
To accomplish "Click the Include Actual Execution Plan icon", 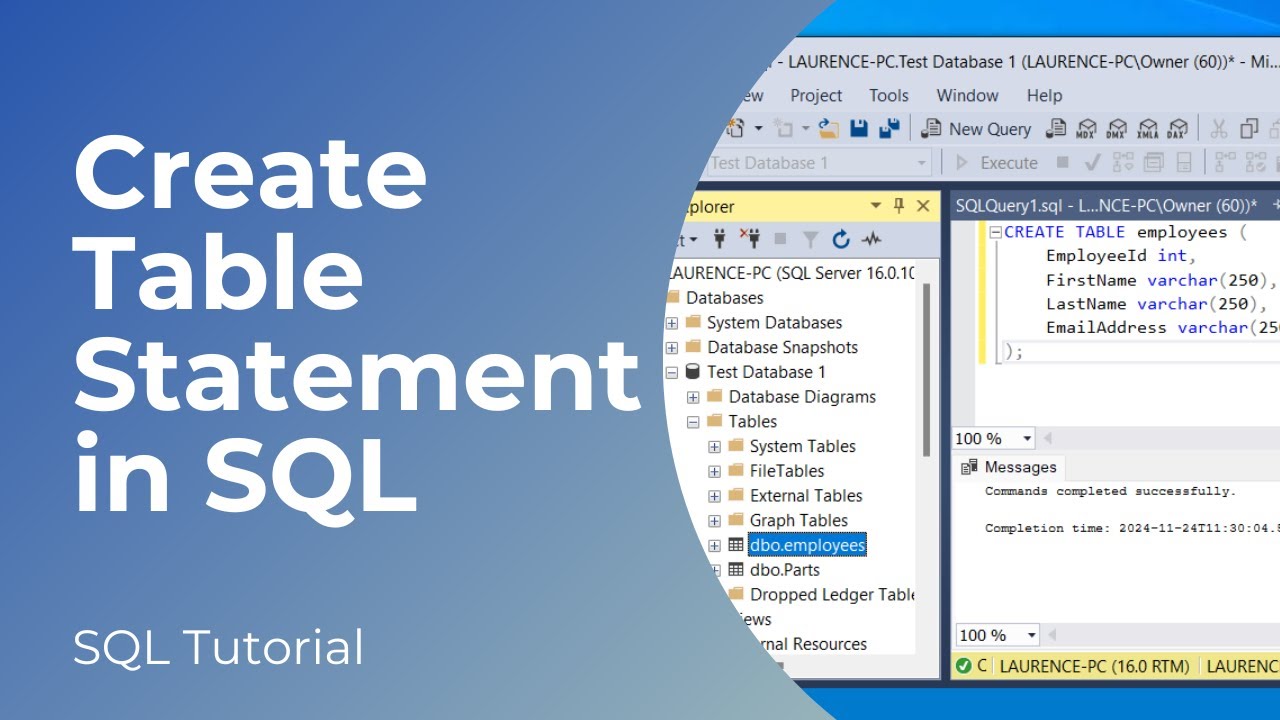I will tap(1225, 162).
